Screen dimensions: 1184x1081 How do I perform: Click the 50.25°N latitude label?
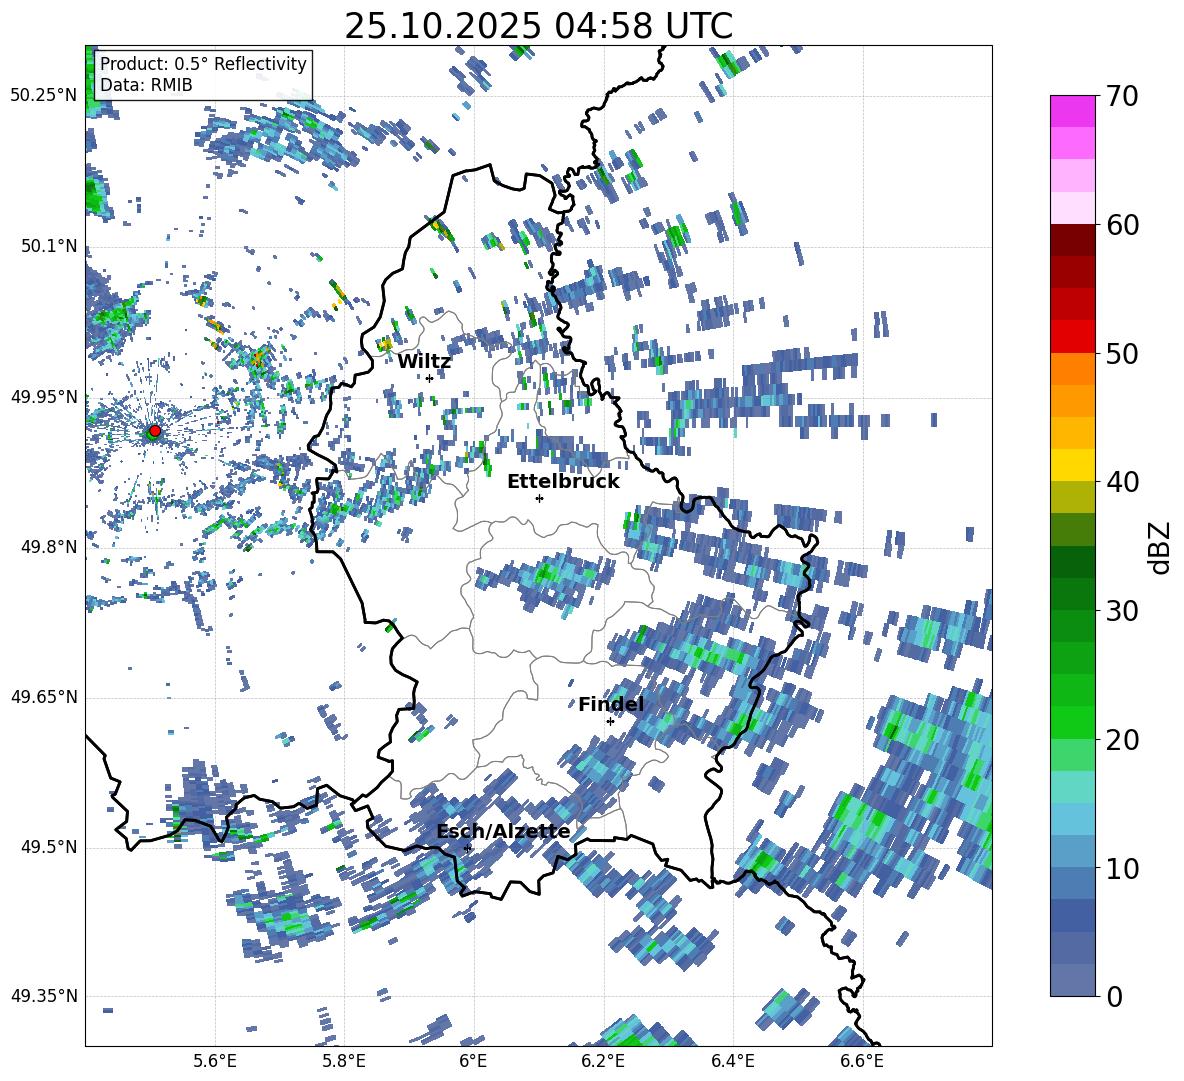[x=44, y=96]
